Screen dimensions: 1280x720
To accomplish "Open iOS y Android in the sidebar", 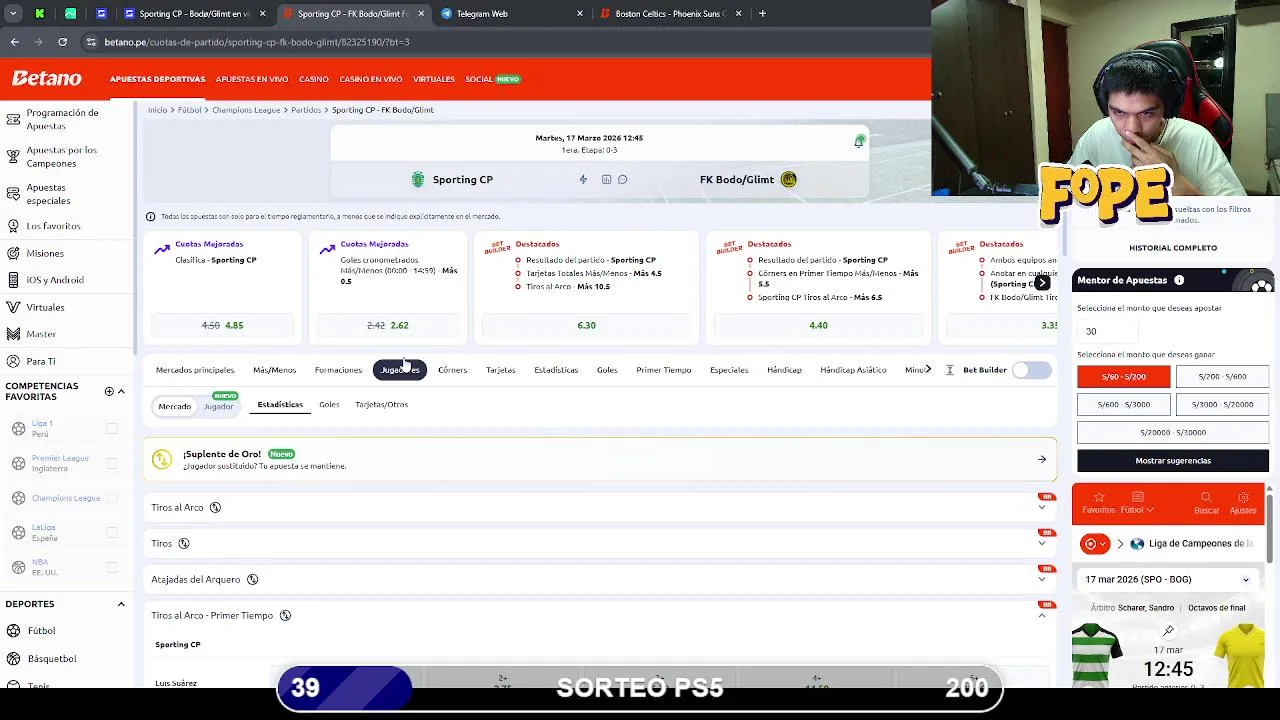I will (55, 280).
